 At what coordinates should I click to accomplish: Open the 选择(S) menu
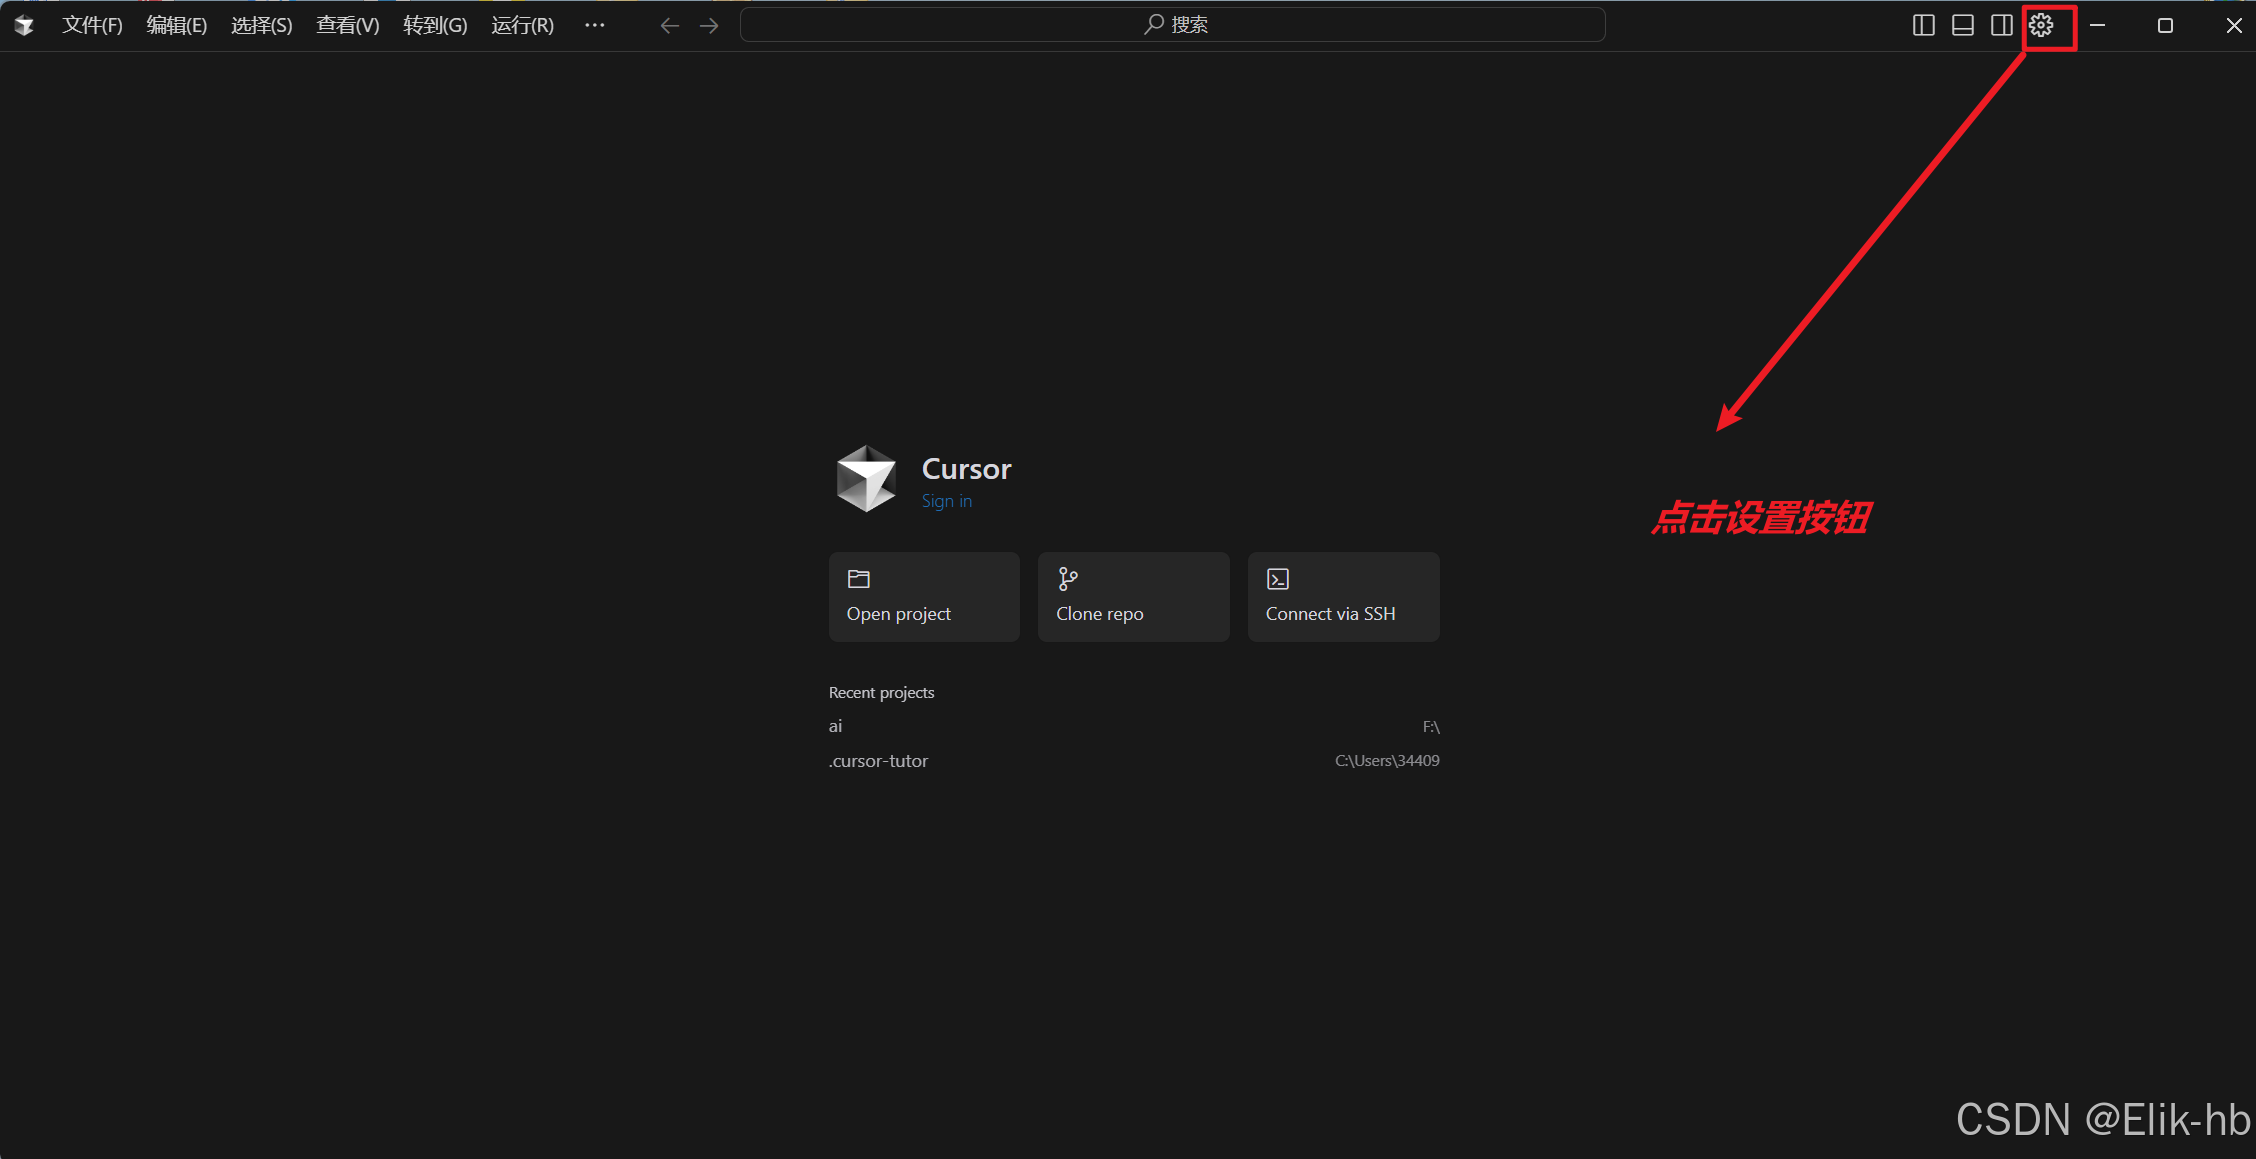261,26
